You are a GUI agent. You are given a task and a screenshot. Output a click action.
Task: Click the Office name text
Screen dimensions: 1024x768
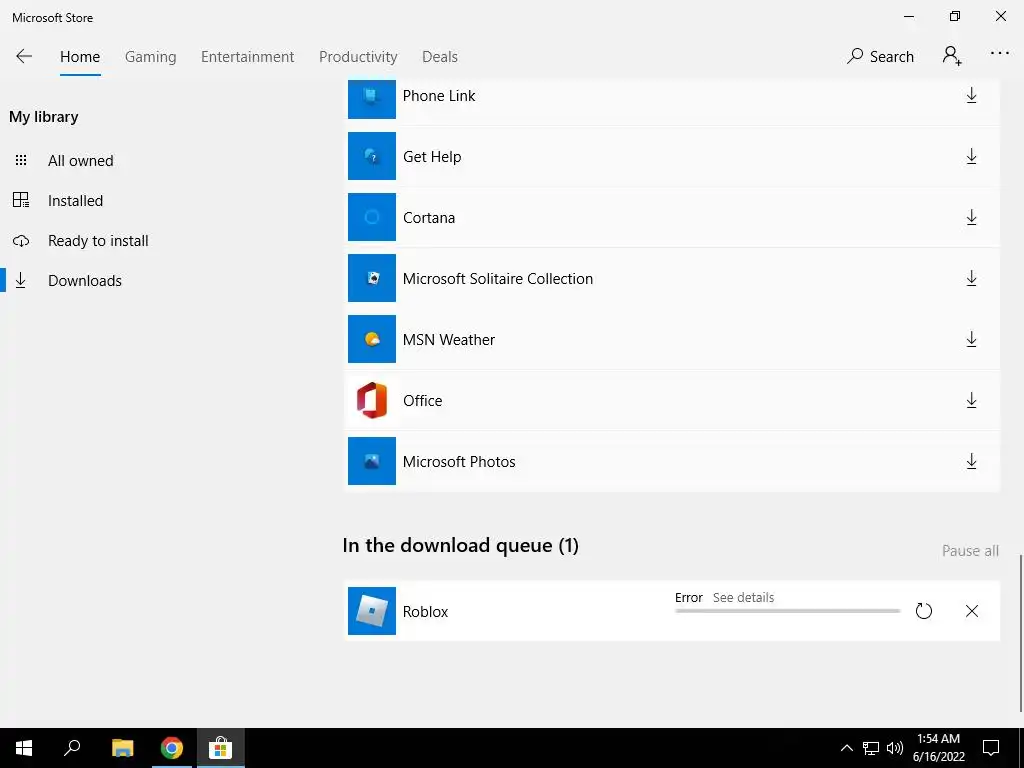423,400
